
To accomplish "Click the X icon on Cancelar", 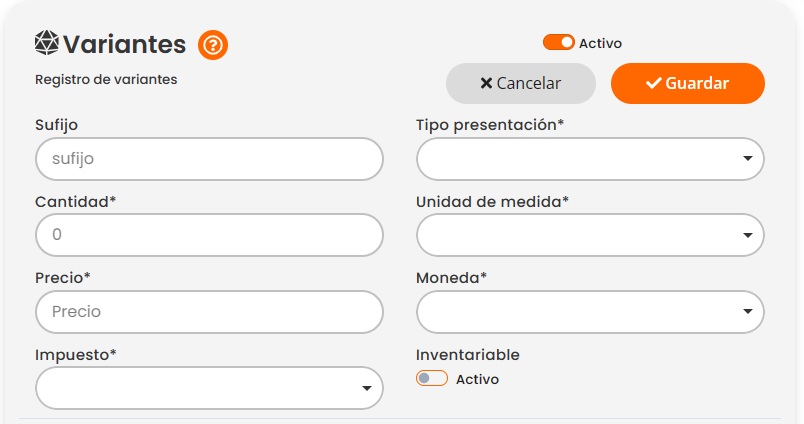I will click(486, 83).
